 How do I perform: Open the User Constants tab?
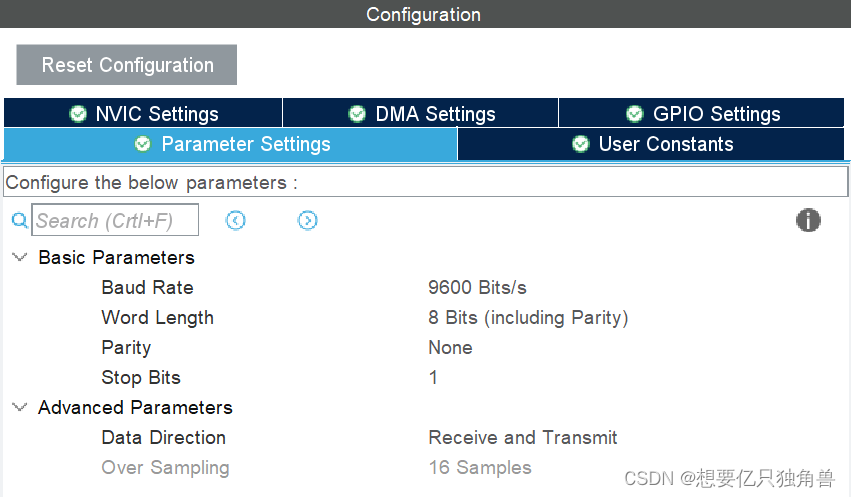click(x=665, y=144)
